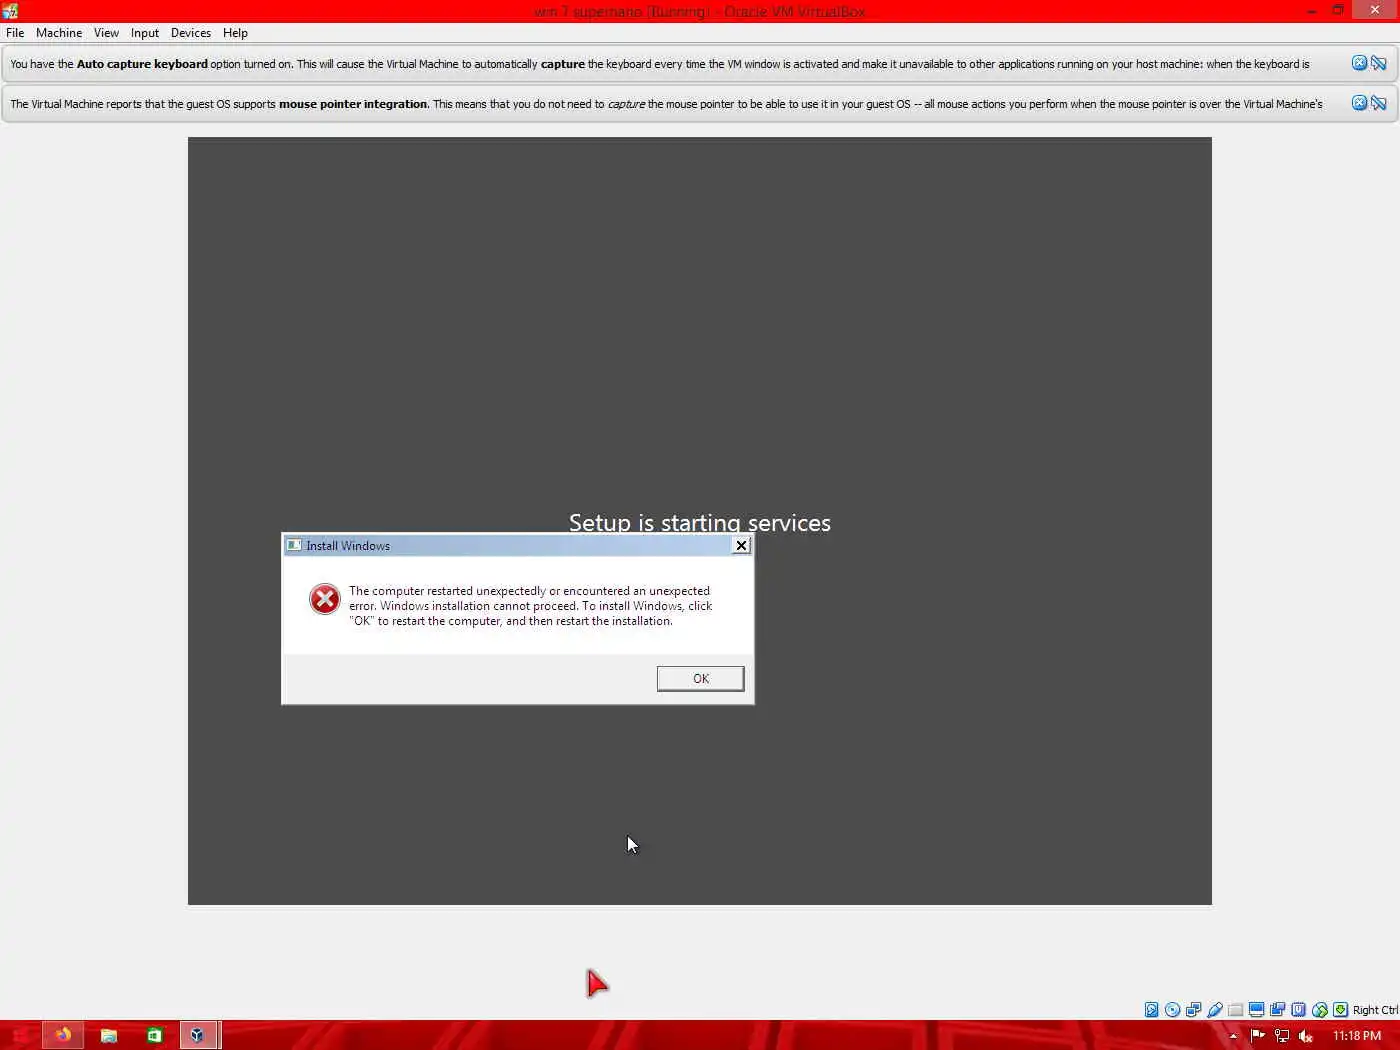Click the Auto capture keyboard notification text
The width and height of the screenshot is (1400, 1050).
click(660, 63)
